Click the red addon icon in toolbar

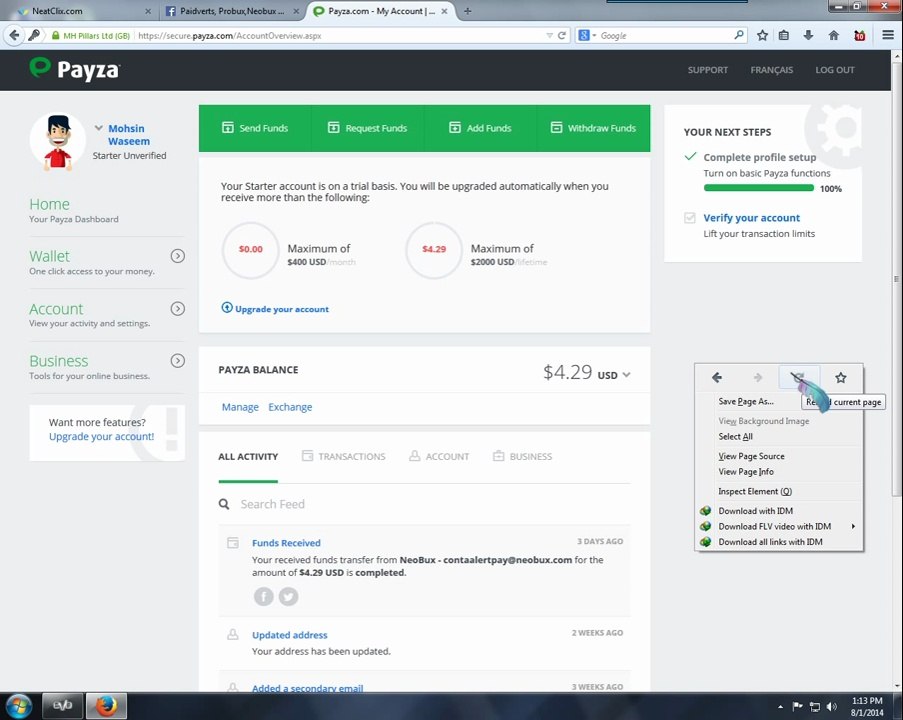[x=859, y=35]
